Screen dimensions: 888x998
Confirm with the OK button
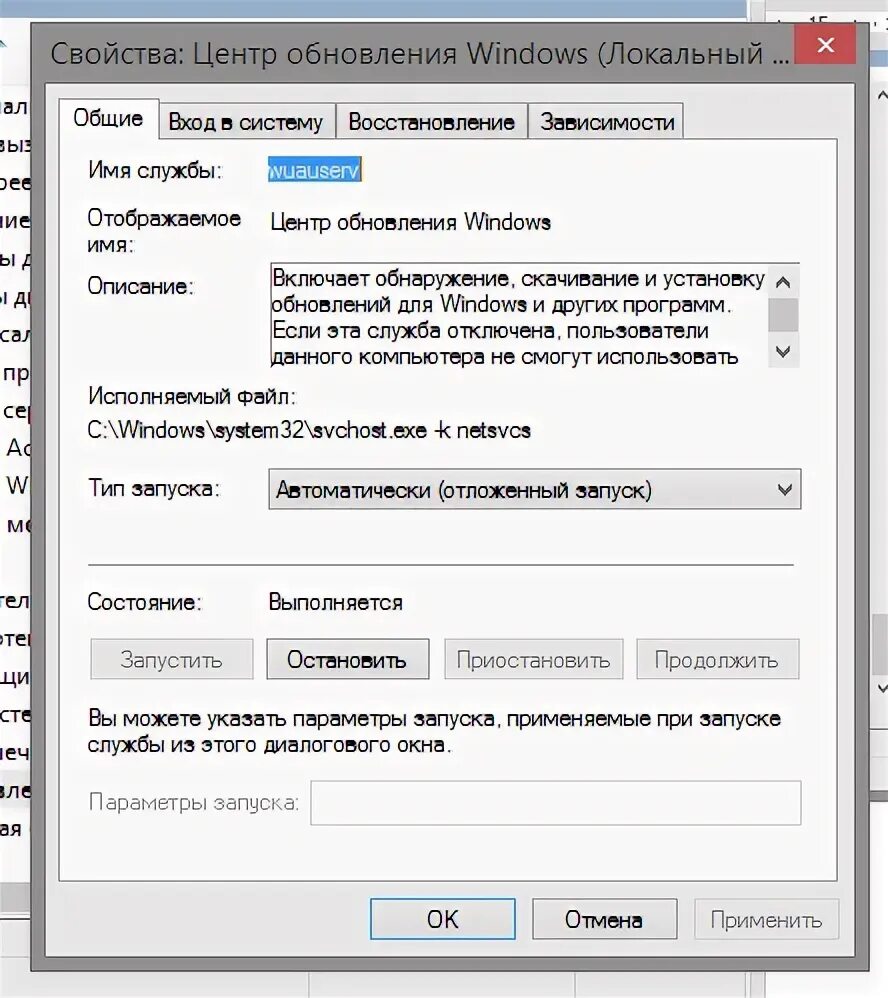[x=442, y=919]
